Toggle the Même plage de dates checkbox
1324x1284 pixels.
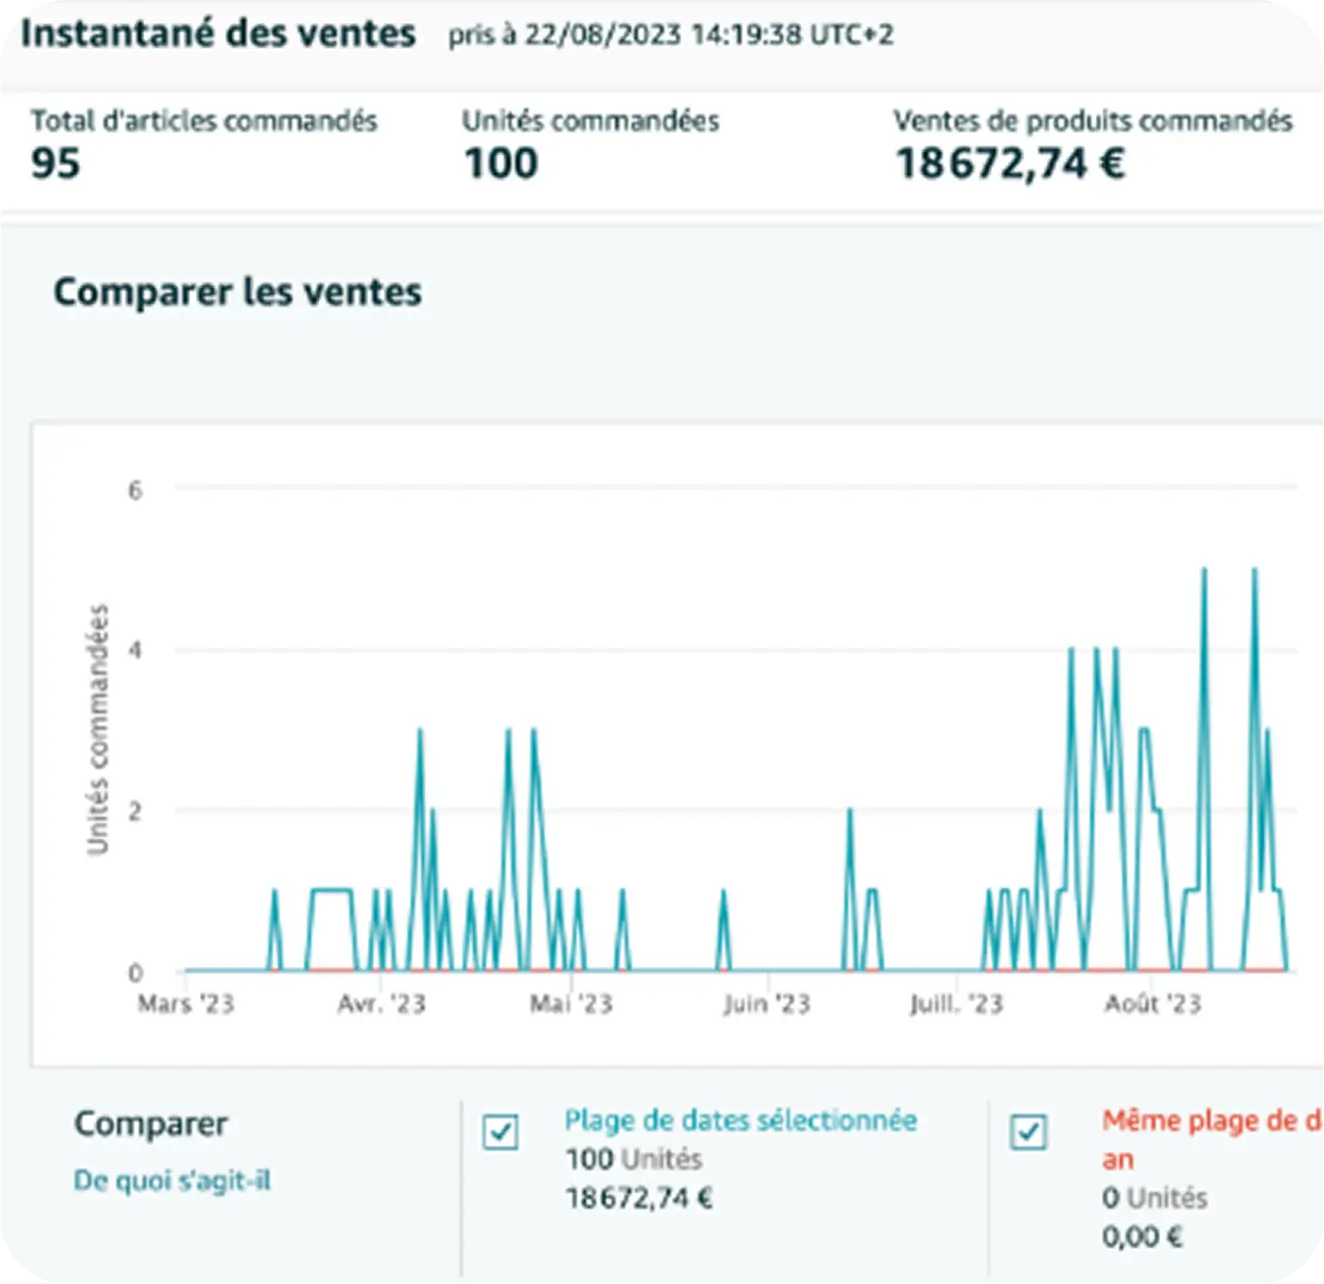1028,1132
